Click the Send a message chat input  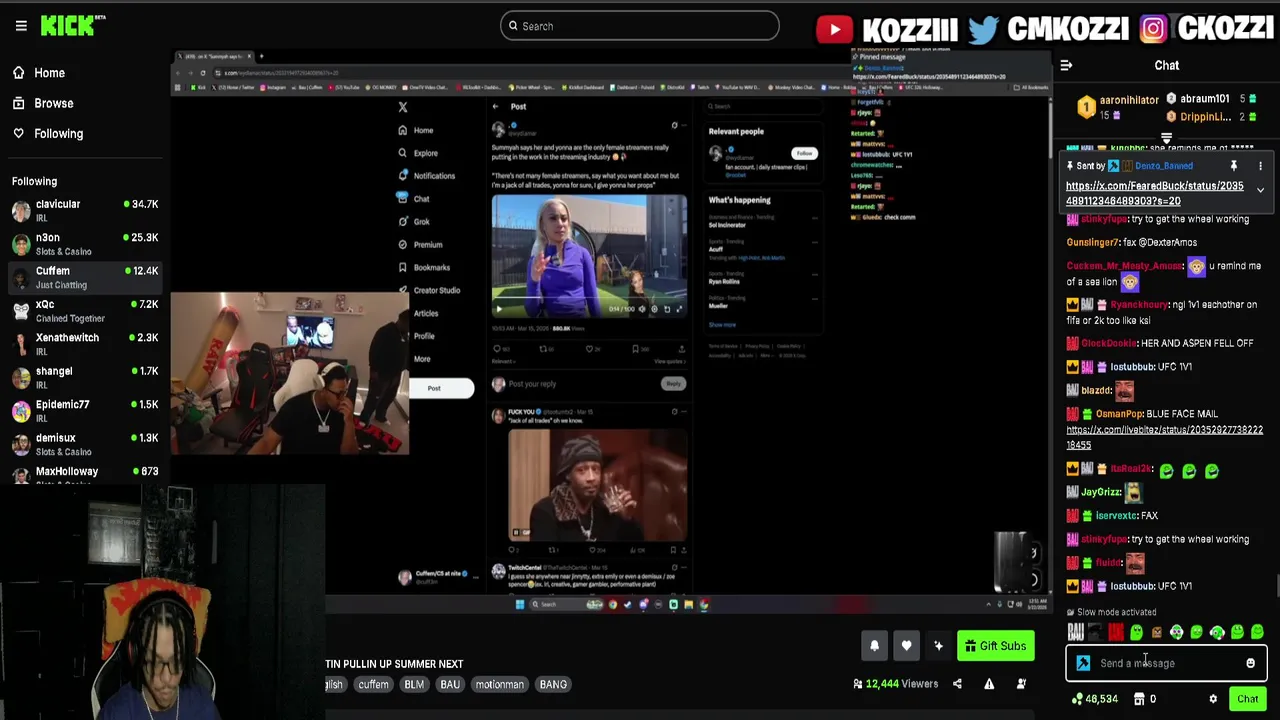click(x=1167, y=663)
